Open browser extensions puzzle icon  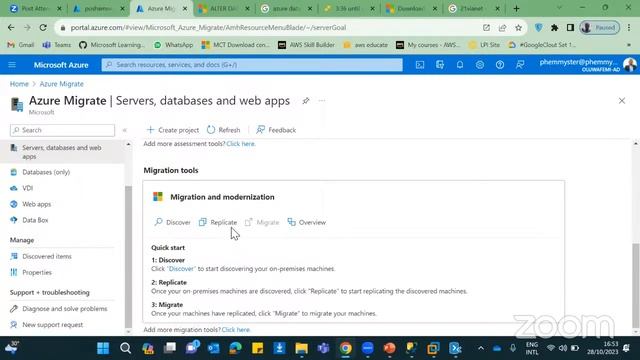pos(554,27)
